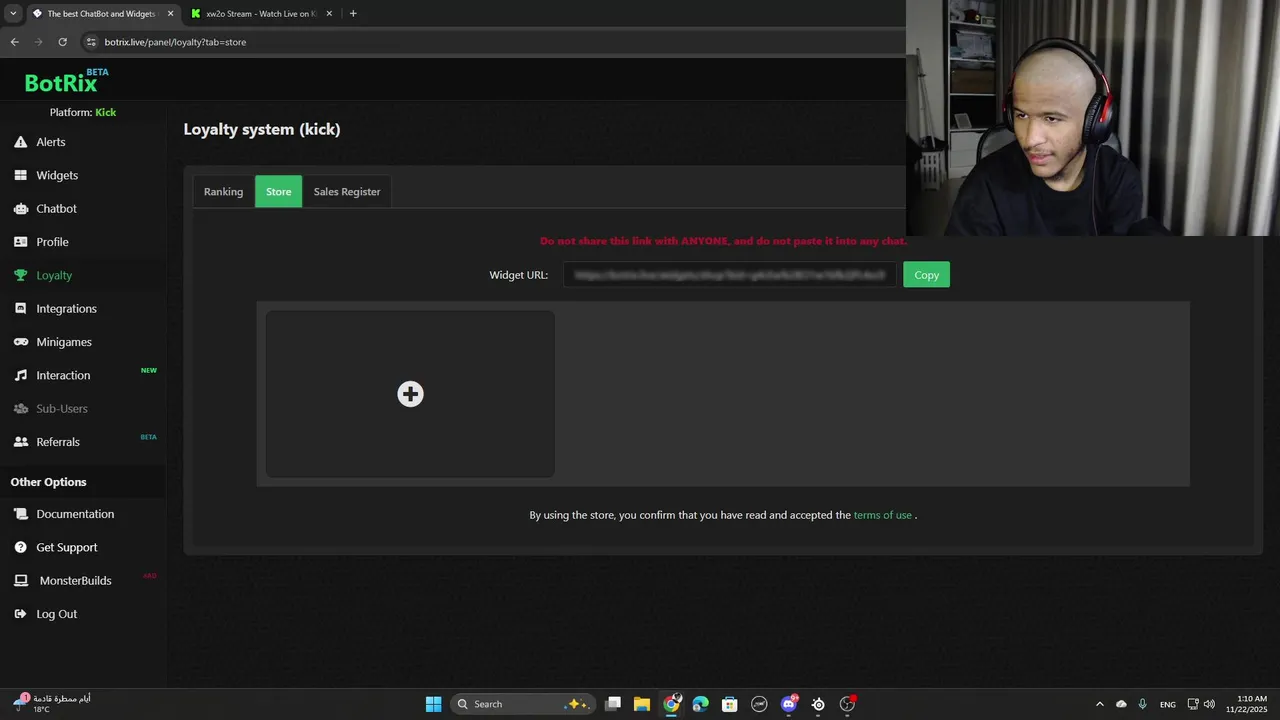Open the Sales Register tab

(347, 192)
